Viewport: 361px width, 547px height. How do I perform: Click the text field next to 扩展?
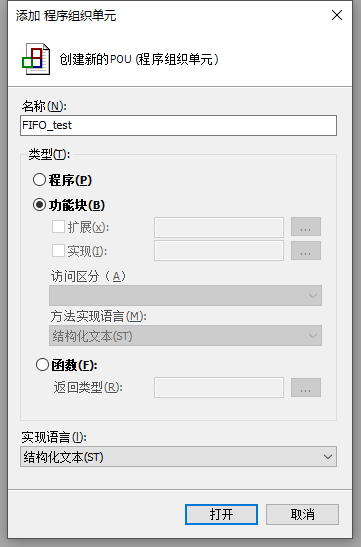219,227
